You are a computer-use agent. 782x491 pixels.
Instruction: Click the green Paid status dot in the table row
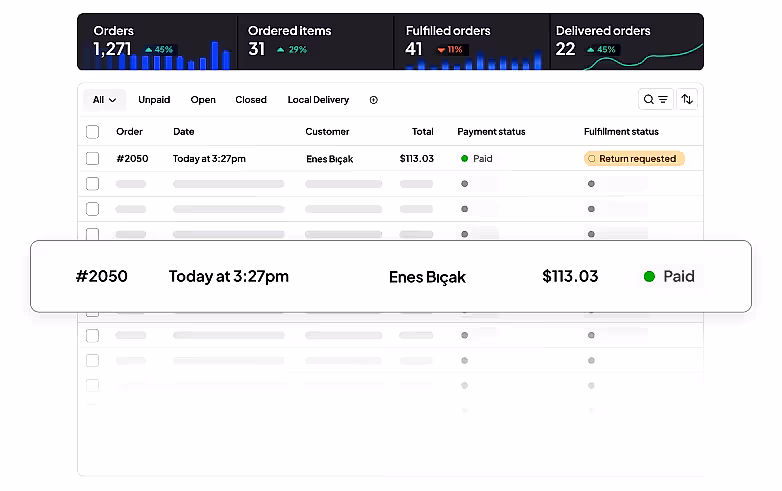(x=465, y=158)
